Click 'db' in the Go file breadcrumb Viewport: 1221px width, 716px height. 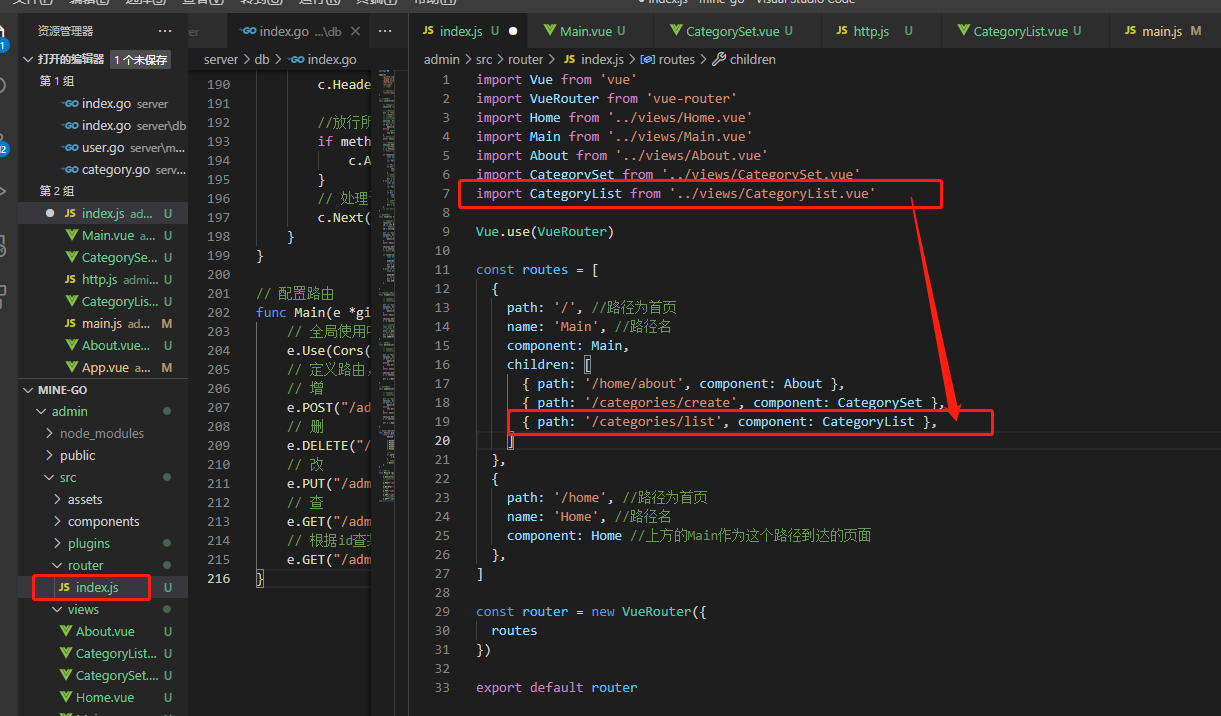pos(262,60)
